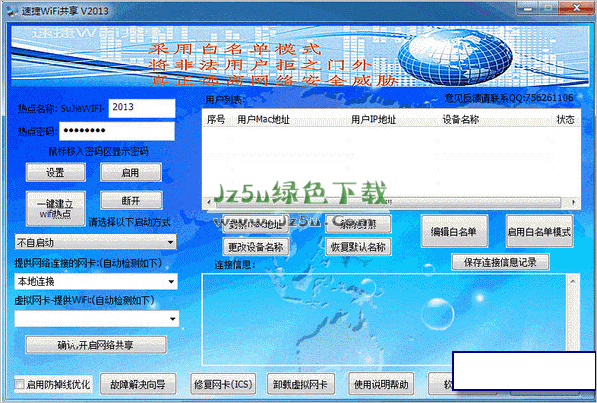Click 保存连接信息记录 button
Viewport: 597px width, 403px height.
[x=500, y=262]
